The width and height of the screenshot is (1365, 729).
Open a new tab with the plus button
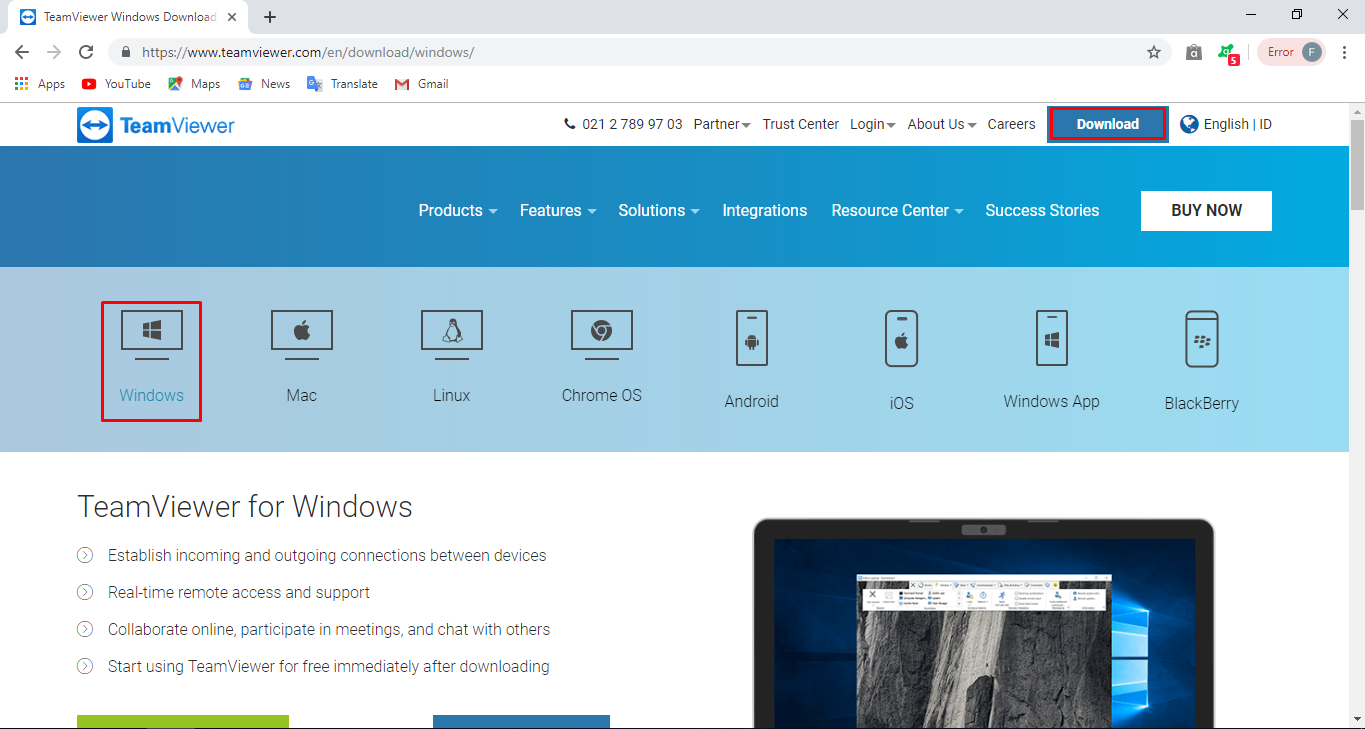pyautogui.click(x=270, y=17)
